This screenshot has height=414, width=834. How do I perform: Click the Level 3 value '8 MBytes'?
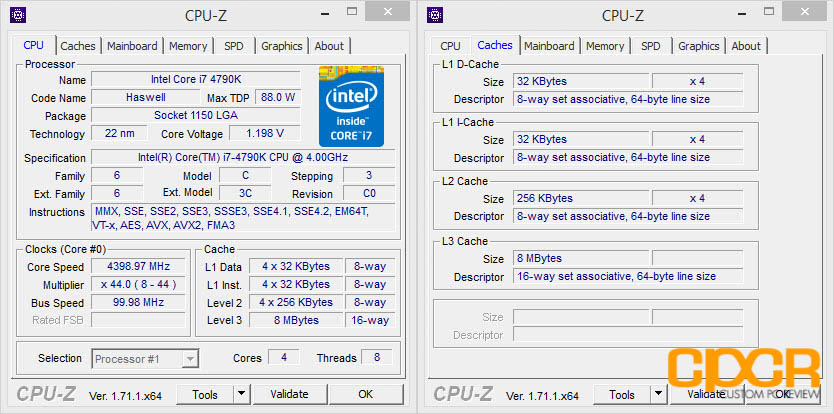[x=296, y=320]
